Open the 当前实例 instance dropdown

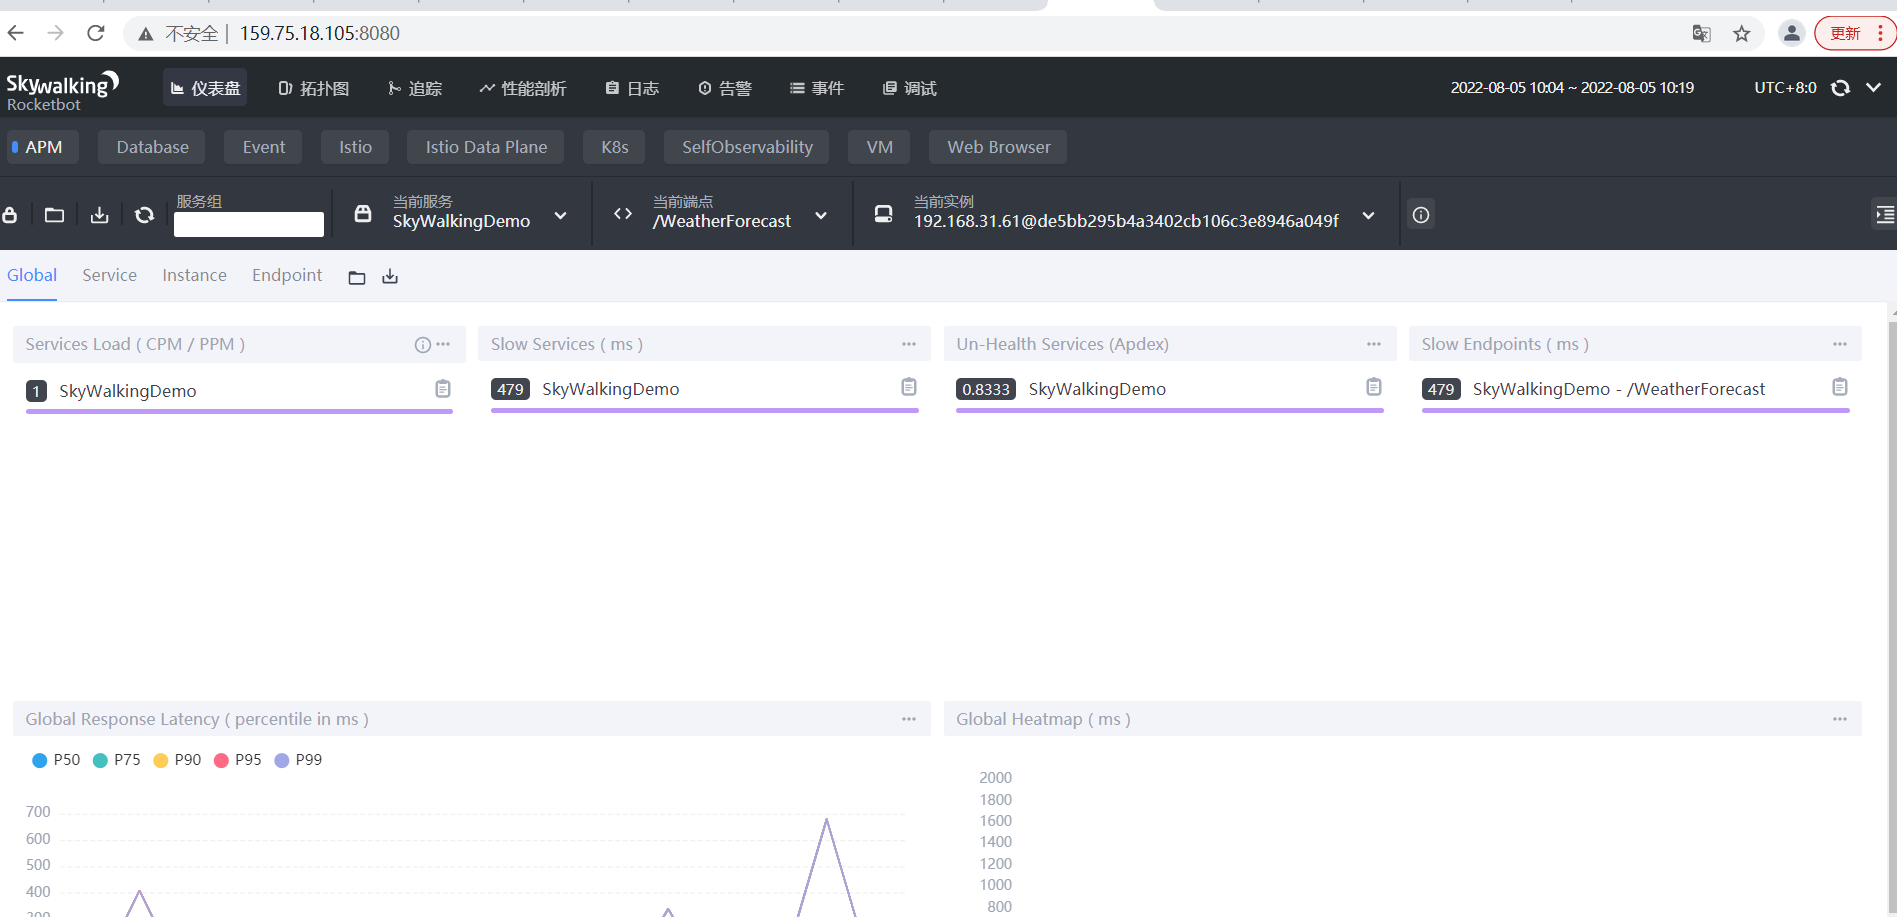click(x=1126, y=214)
